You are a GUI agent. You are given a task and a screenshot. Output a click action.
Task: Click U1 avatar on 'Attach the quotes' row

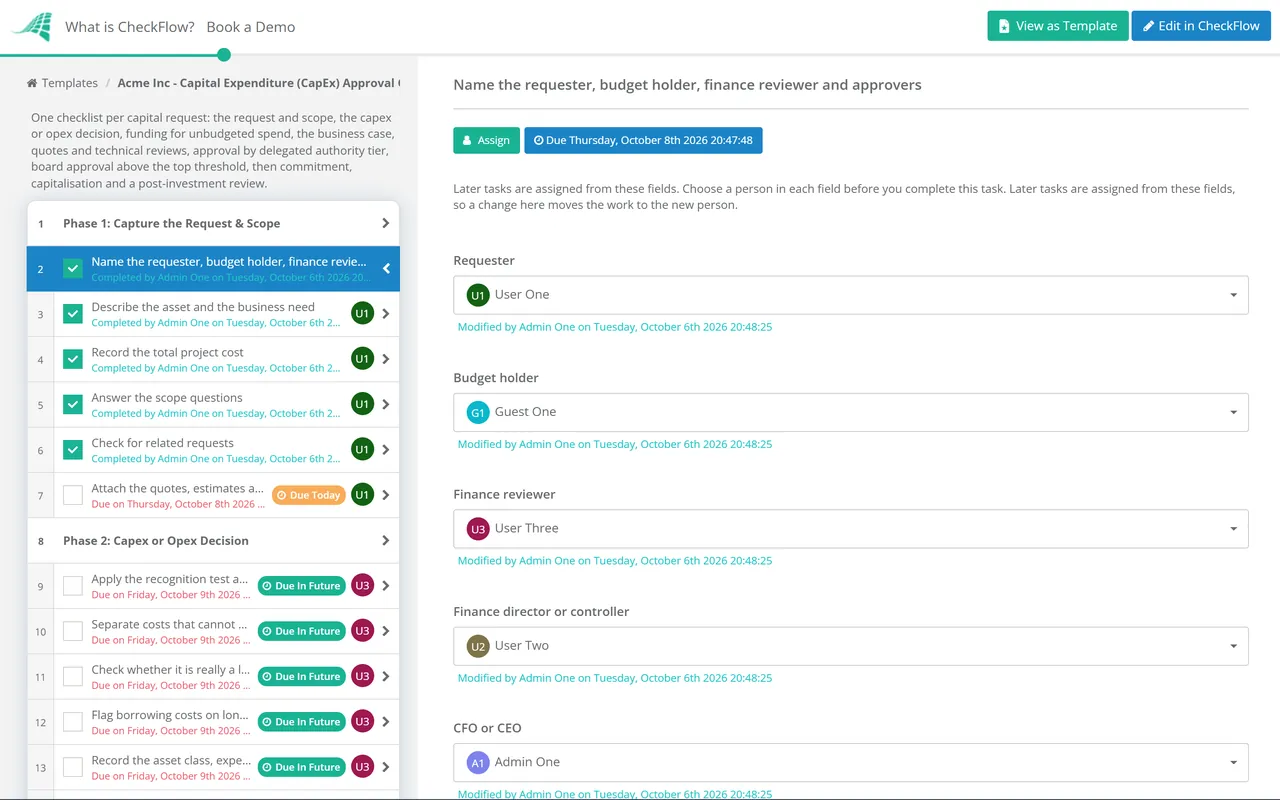tap(362, 495)
